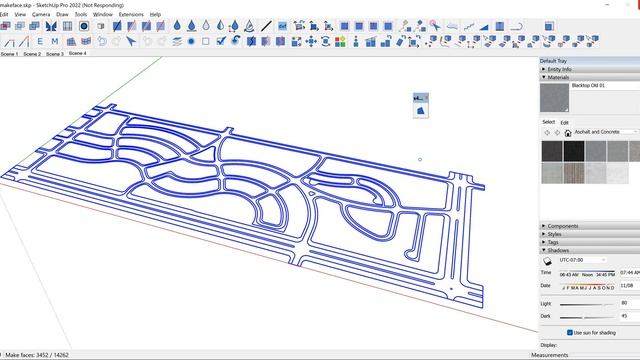Click the butterfly-shaped toolbar icon
The width and height of the screenshot is (640, 360).
(x=51, y=26)
